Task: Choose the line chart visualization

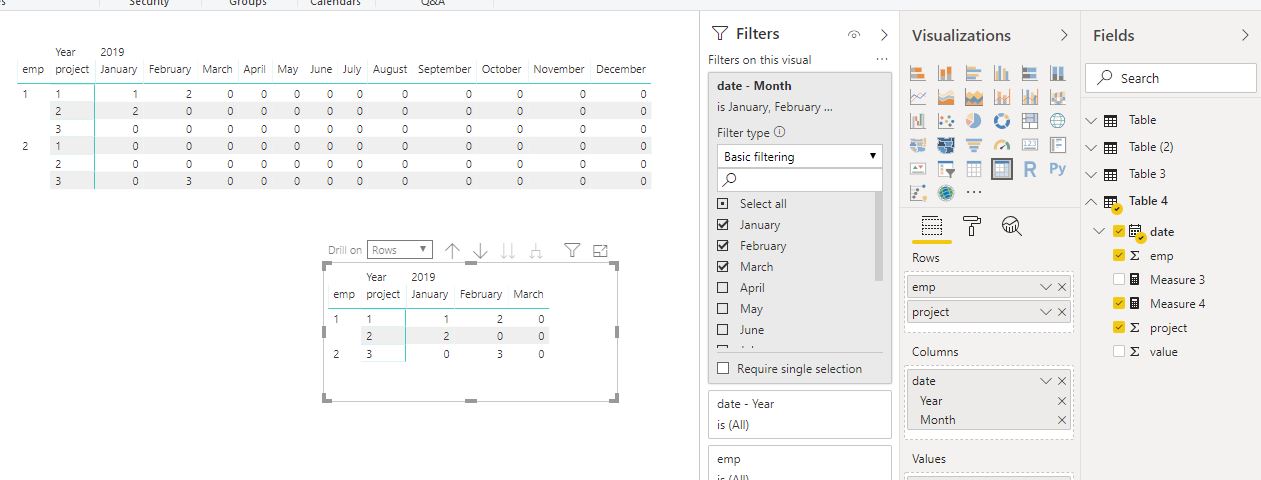Action: (x=918, y=97)
